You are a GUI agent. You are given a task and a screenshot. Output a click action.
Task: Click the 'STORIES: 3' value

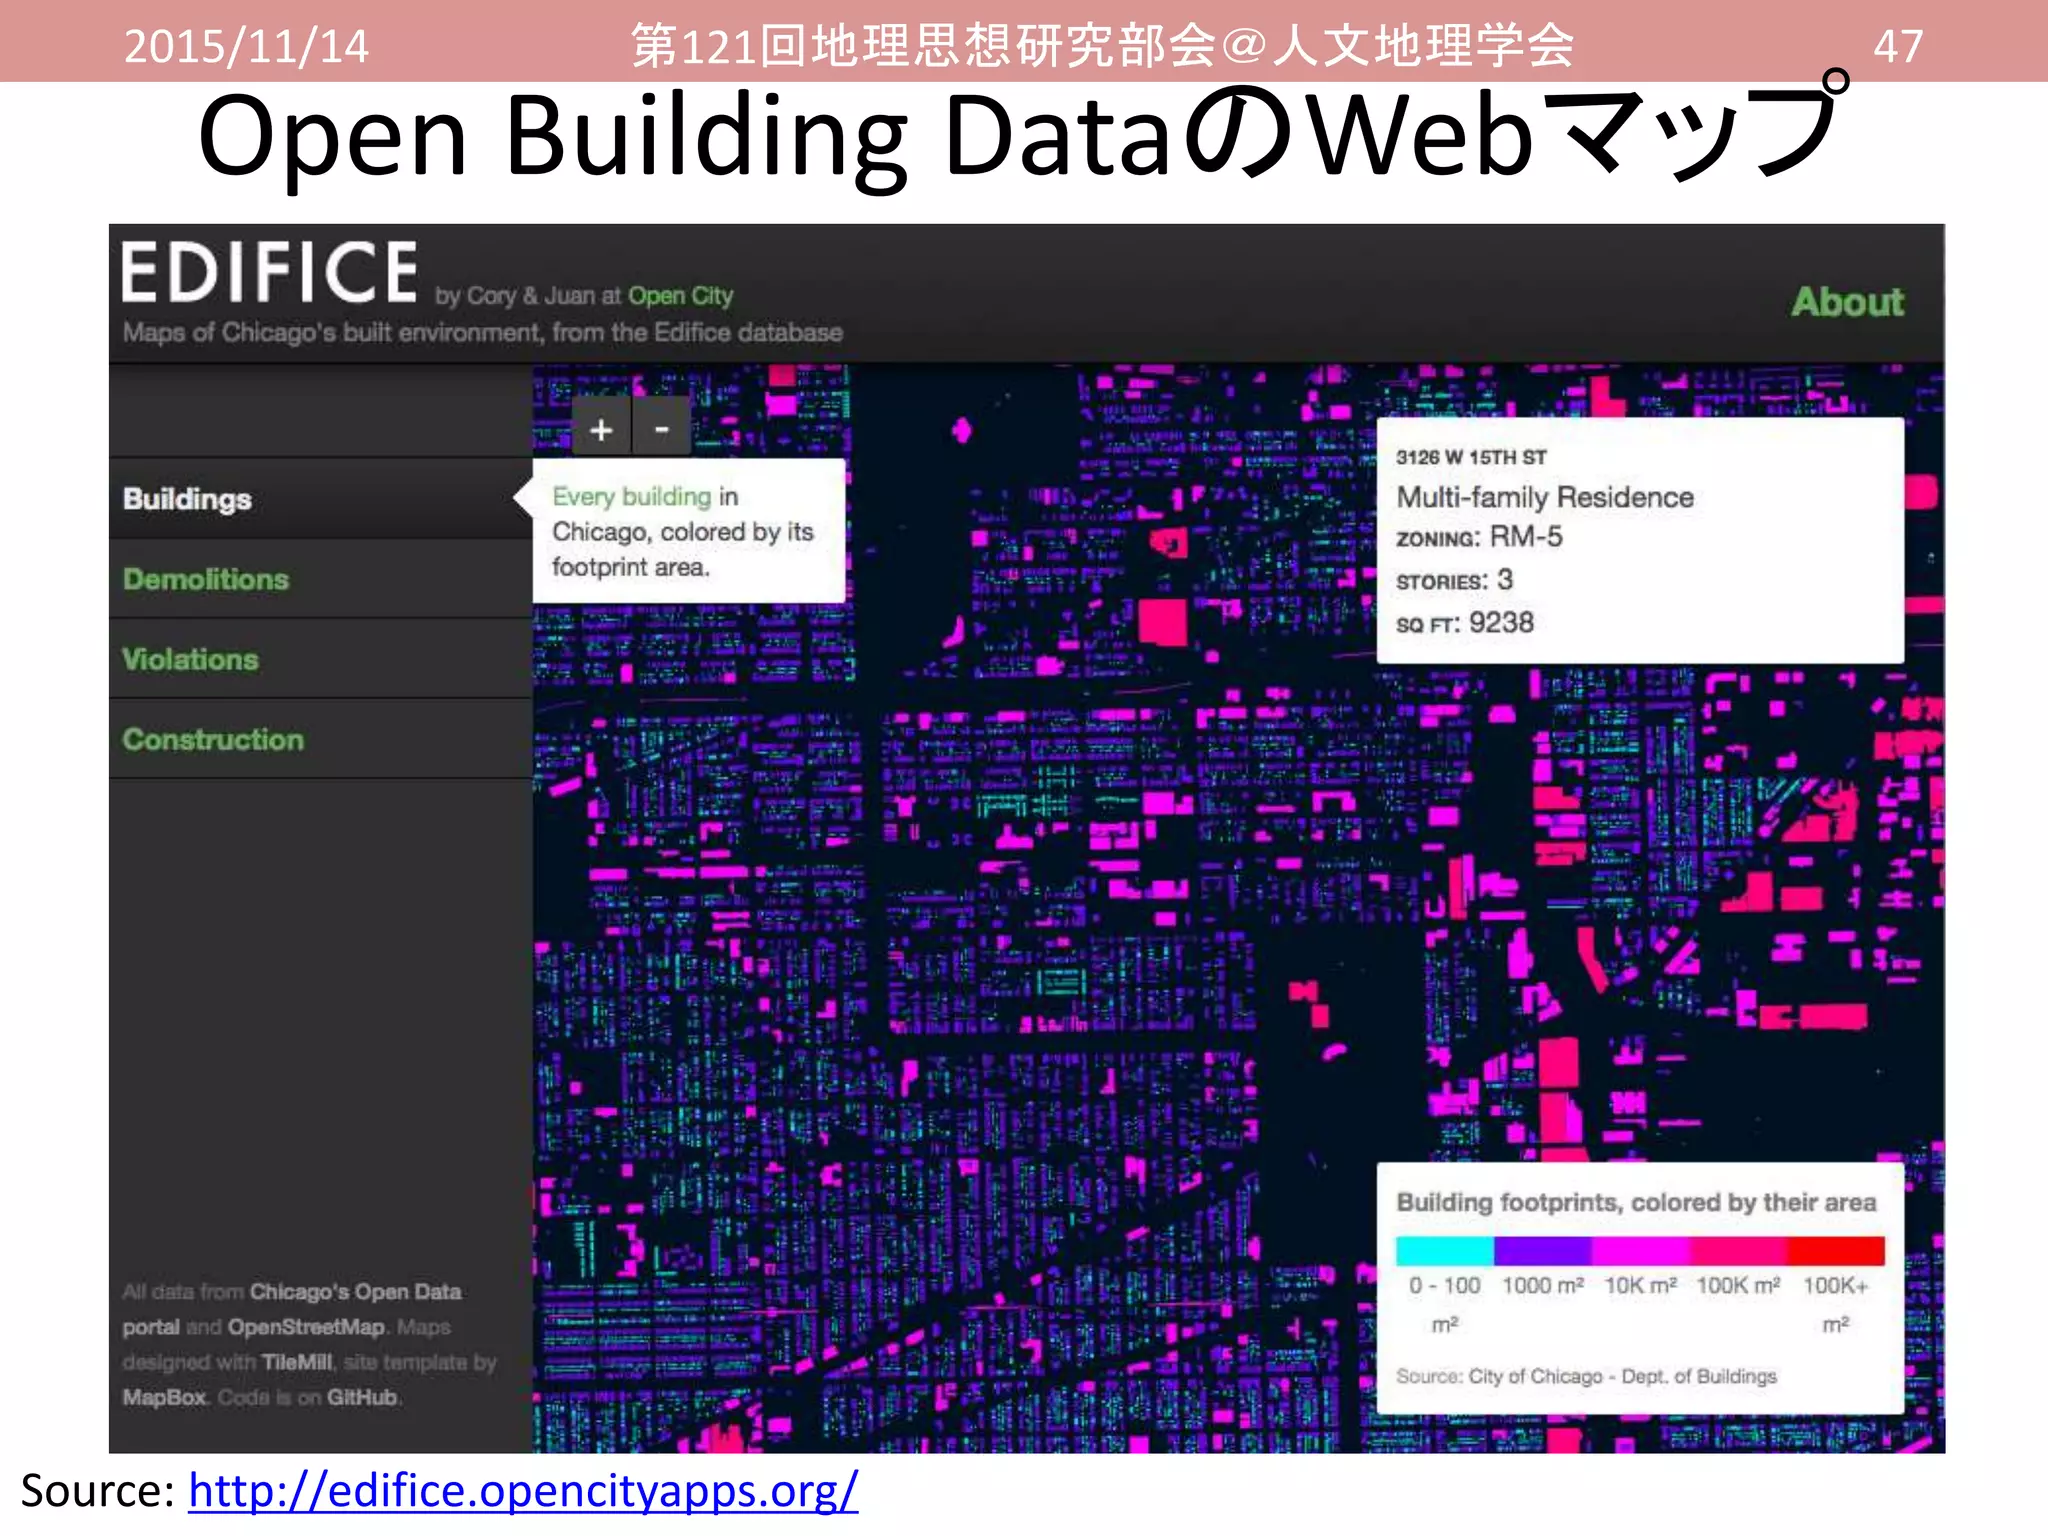pyautogui.click(x=1455, y=580)
